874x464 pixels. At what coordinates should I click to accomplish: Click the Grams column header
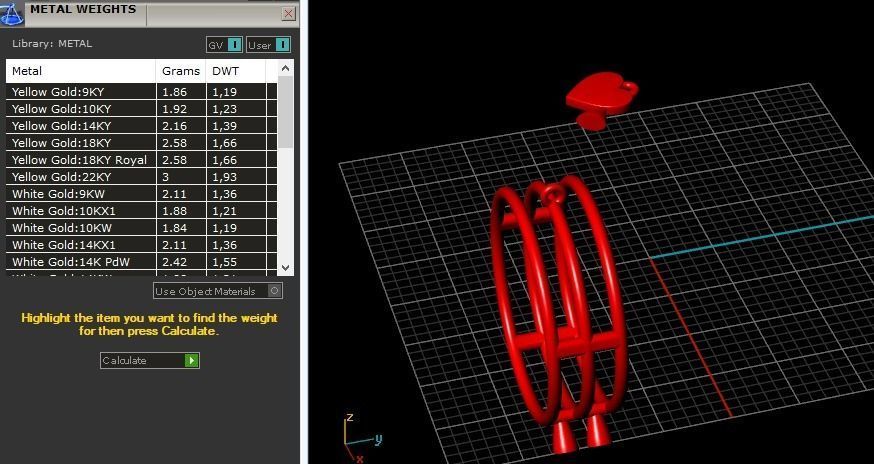pos(181,71)
